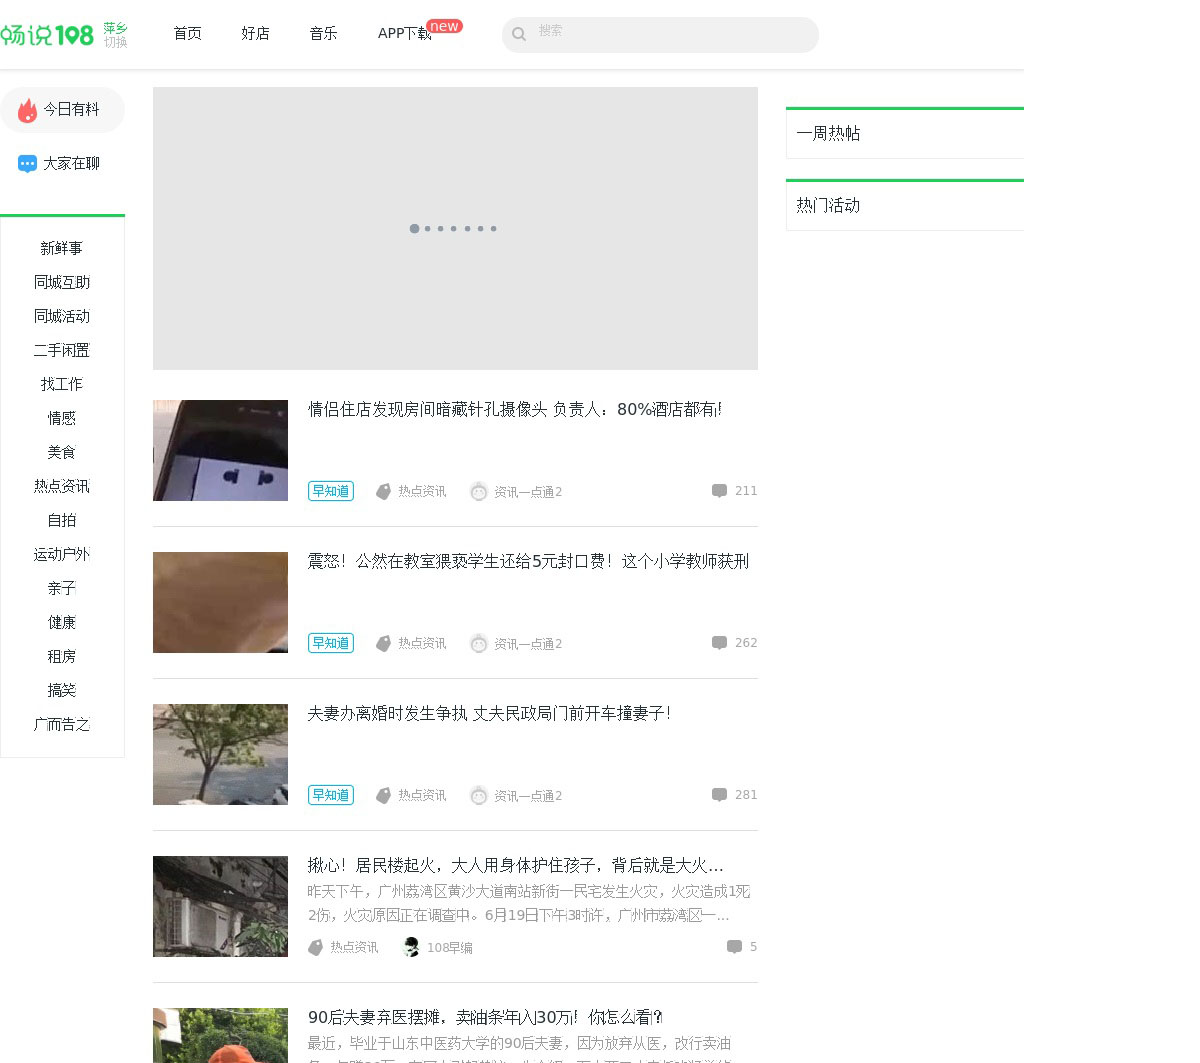Select the last carousel indicator dot
Image resolution: width=1200 pixels, height=1063 pixels.
coord(493,229)
